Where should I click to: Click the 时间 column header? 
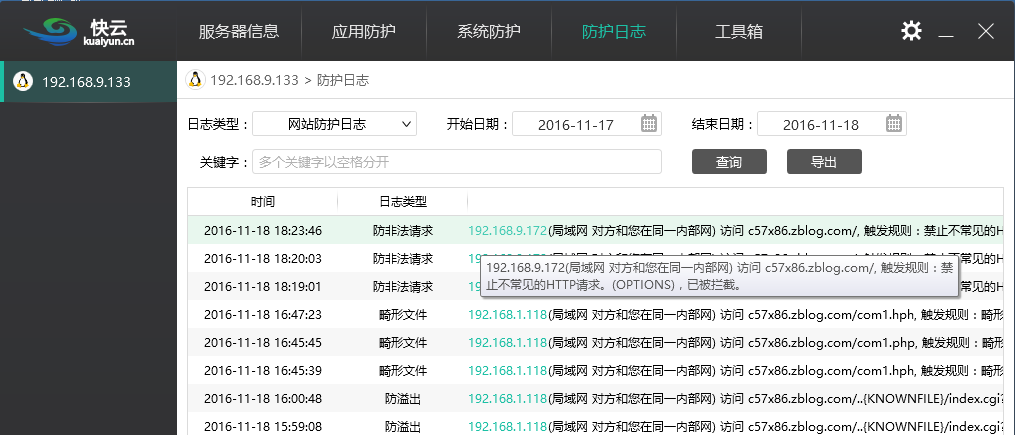(x=263, y=201)
